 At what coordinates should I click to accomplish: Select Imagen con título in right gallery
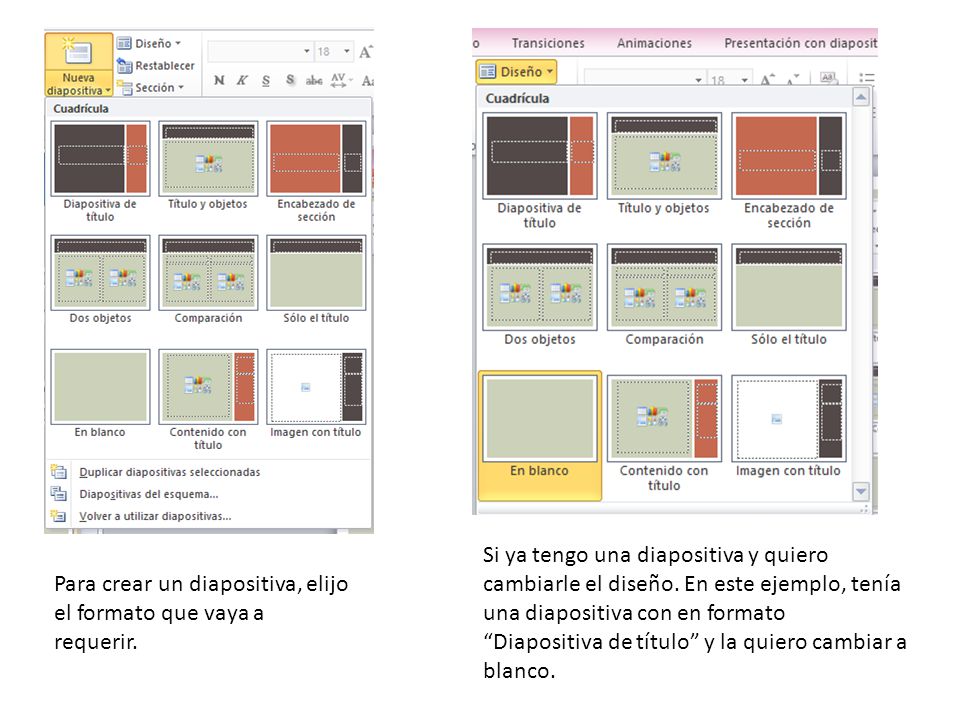789,427
